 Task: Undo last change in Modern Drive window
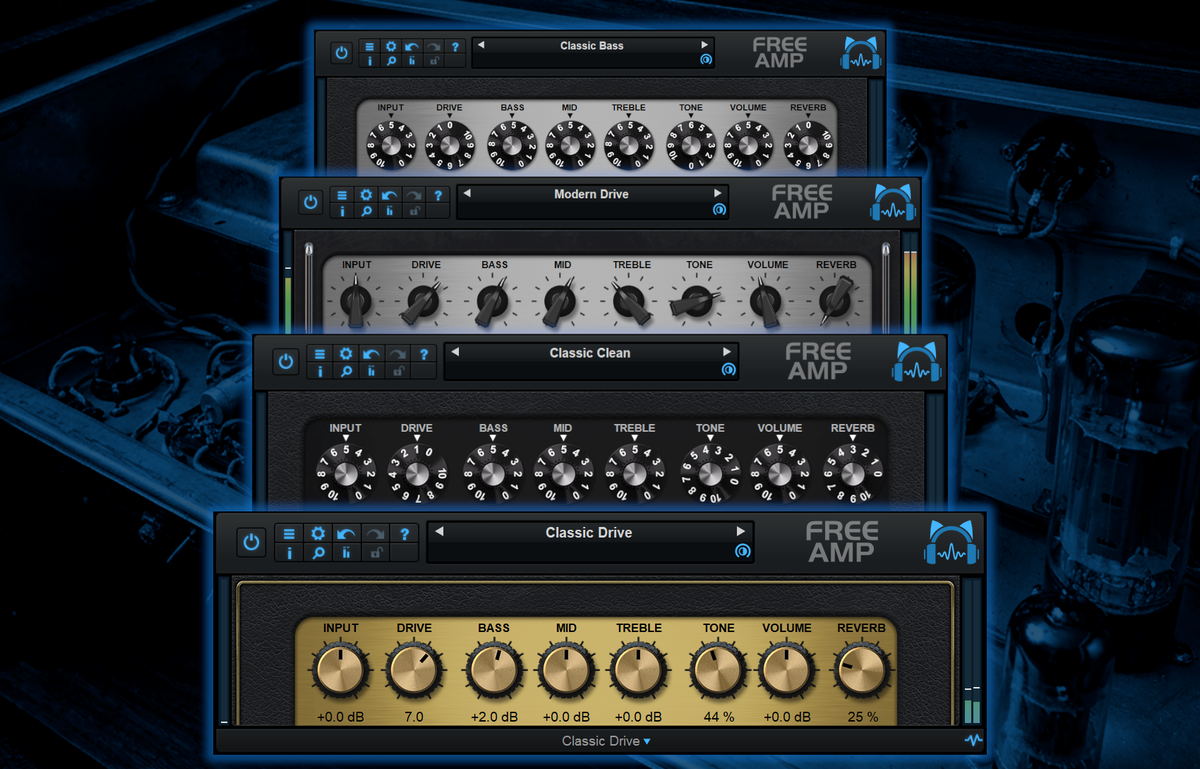tap(388, 196)
